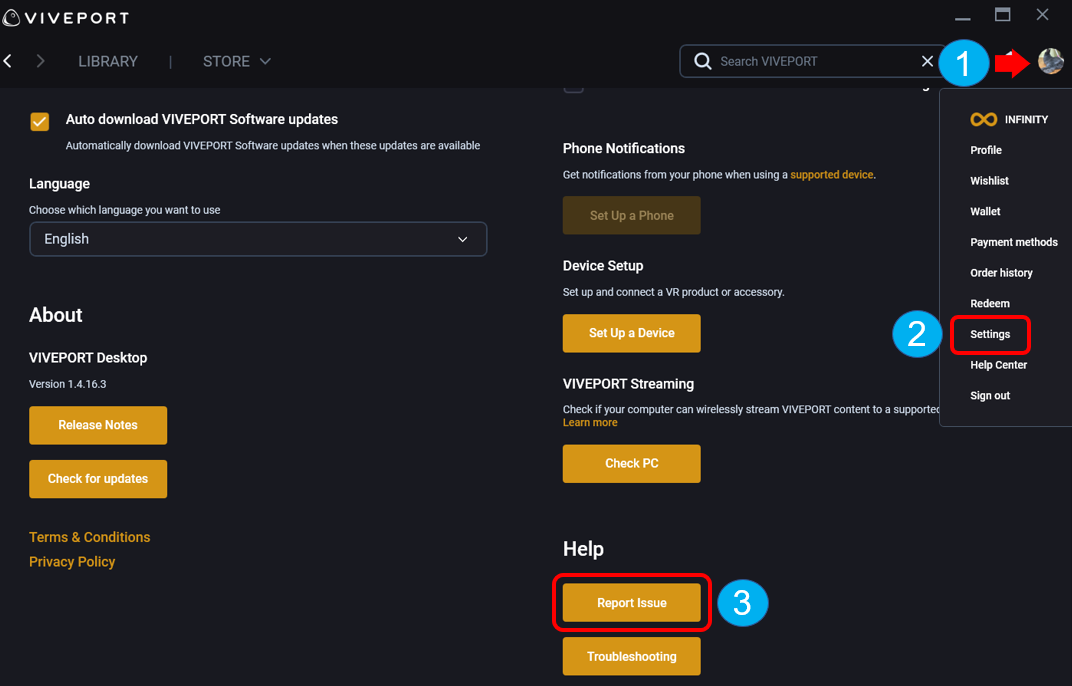Image resolution: width=1072 pixels, height=686 pixels.
Task: Click the Report Issue button
Action: pyautogui.click(x=632, y=603)
